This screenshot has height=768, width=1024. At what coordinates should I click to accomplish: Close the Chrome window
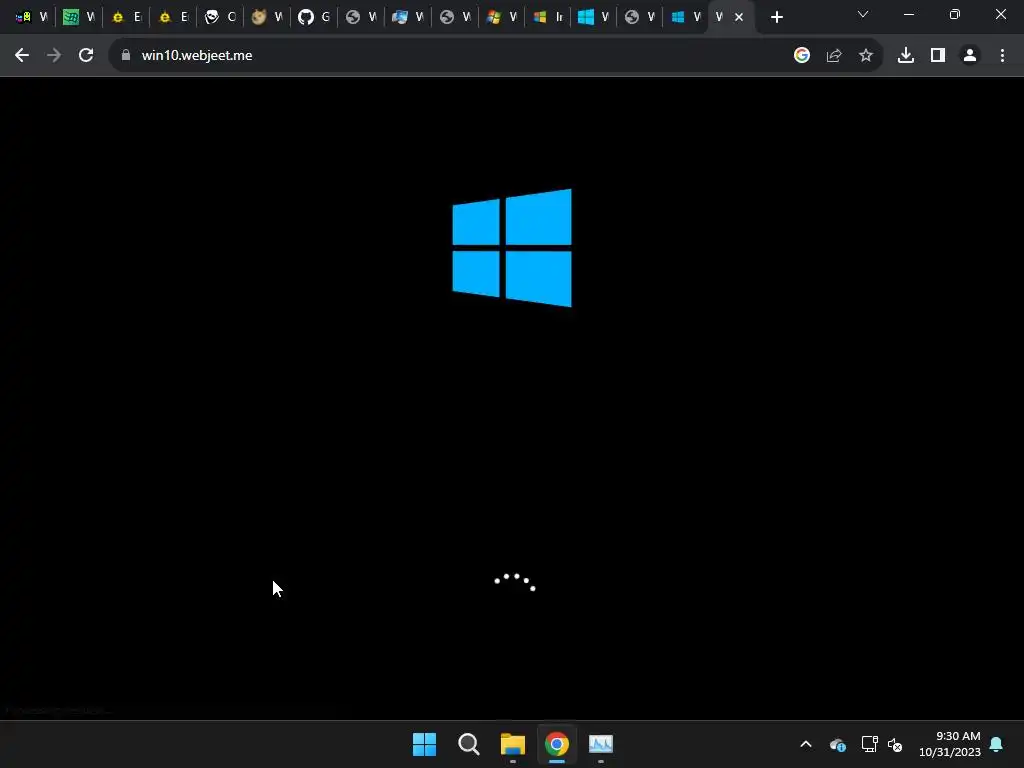[1000, 14]
